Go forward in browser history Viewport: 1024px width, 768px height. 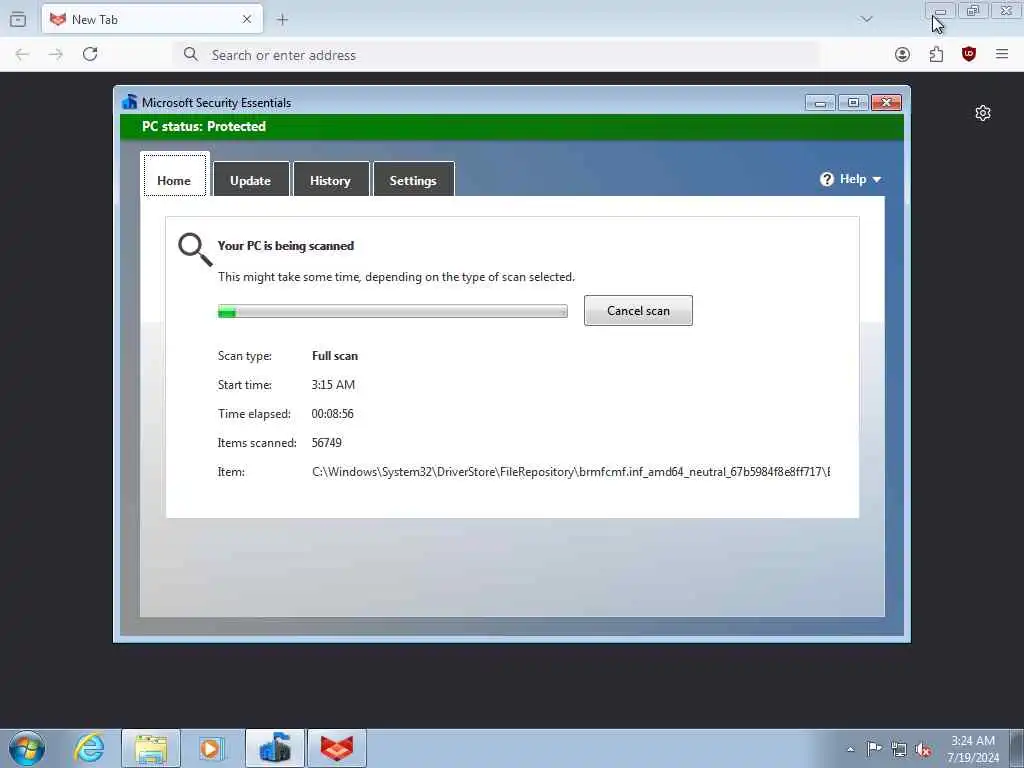coord(56,54)
